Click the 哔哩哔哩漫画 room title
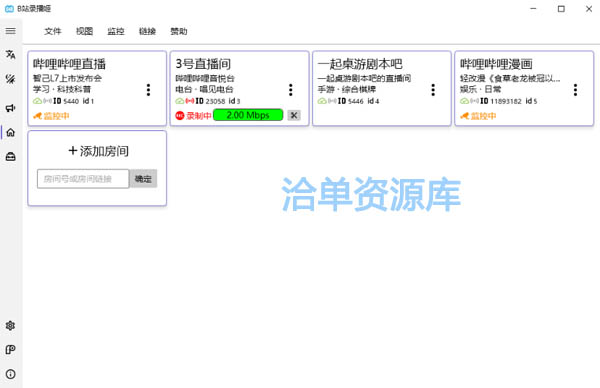 click(496, 64)
